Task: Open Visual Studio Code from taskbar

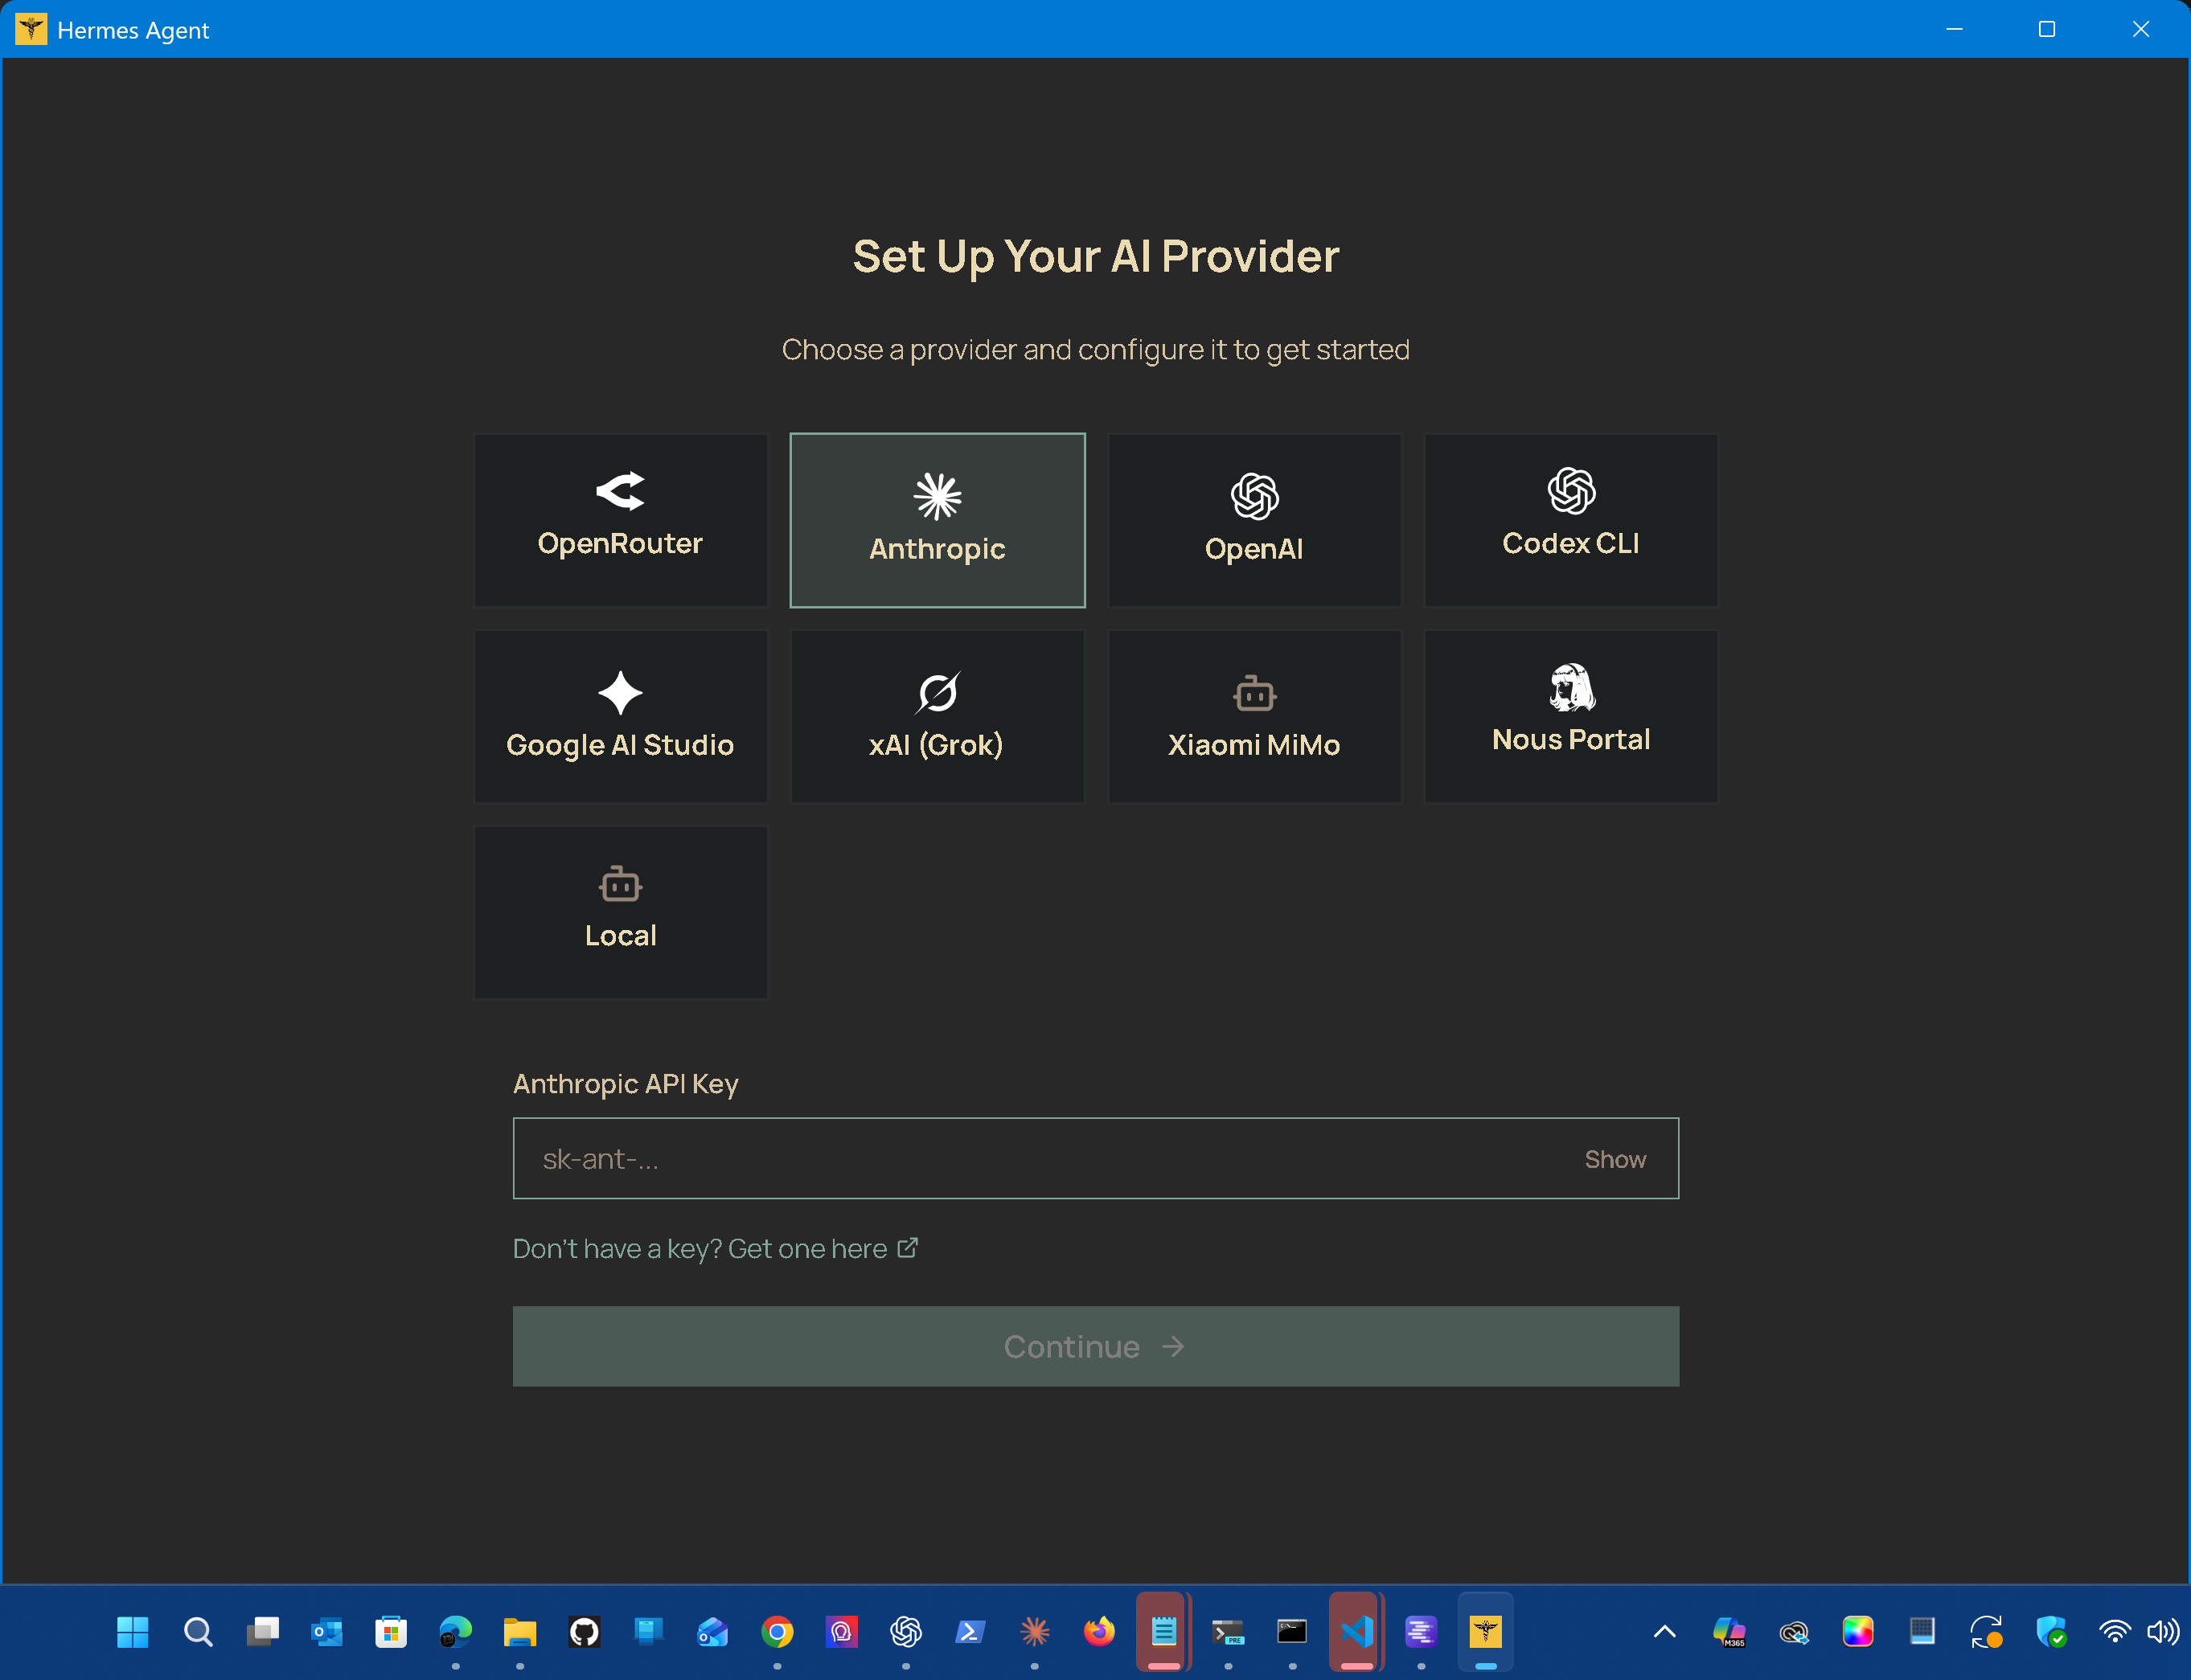Action: click(1356, 1632)
